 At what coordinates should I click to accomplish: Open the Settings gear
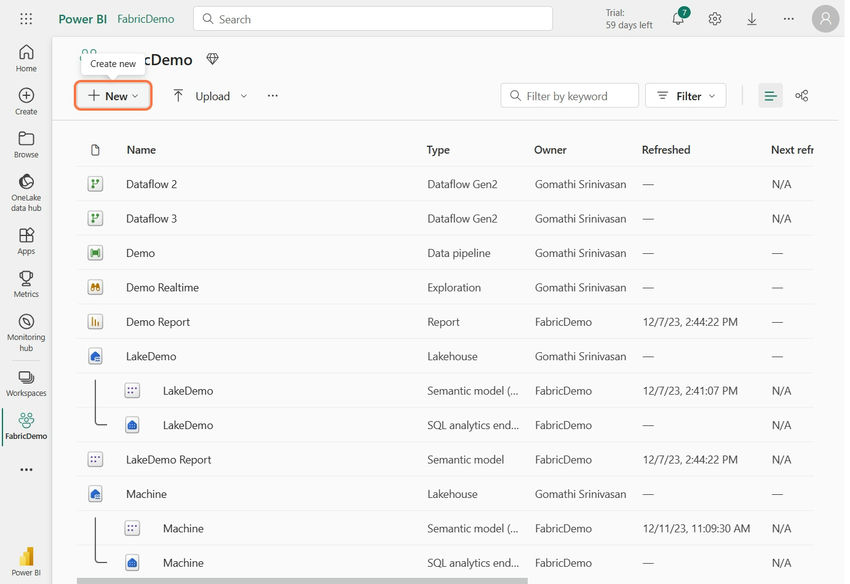click(x=715, y=19)
